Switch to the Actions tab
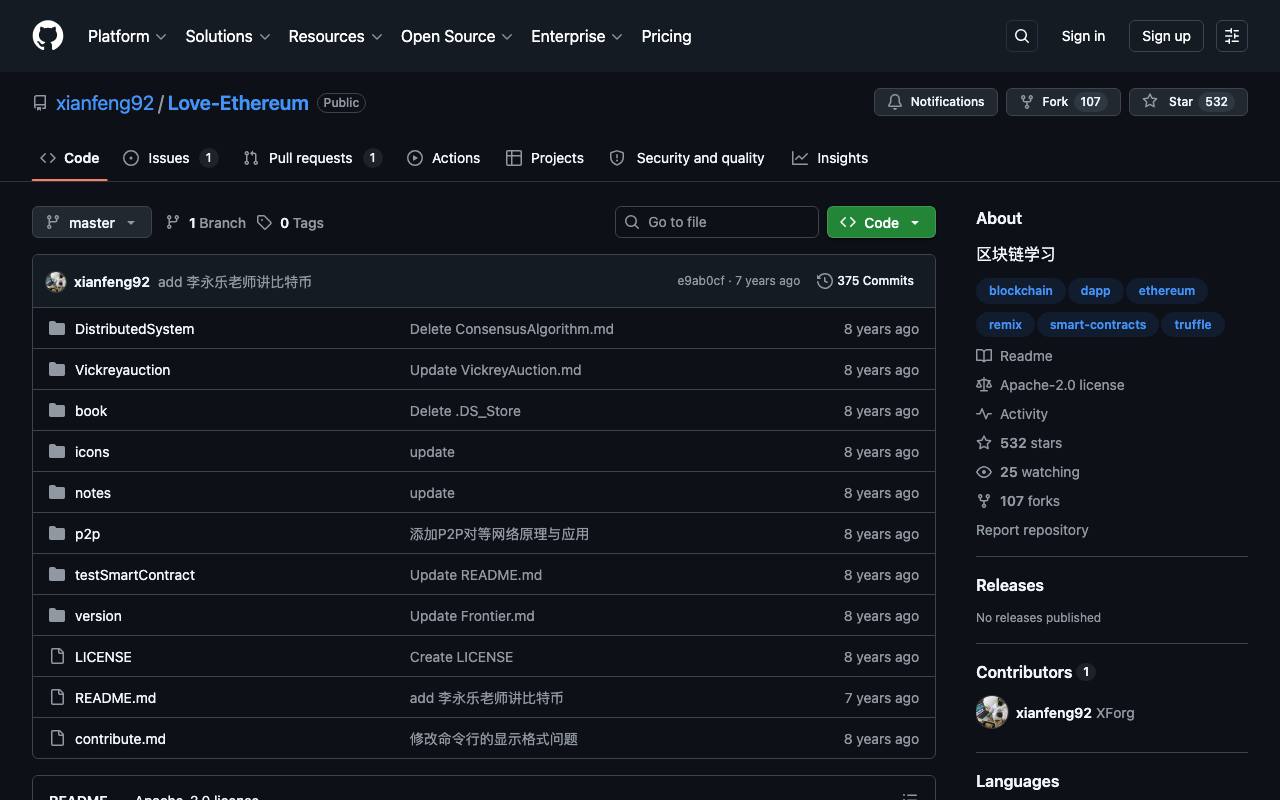1280x800 pixels. point(443,158)
